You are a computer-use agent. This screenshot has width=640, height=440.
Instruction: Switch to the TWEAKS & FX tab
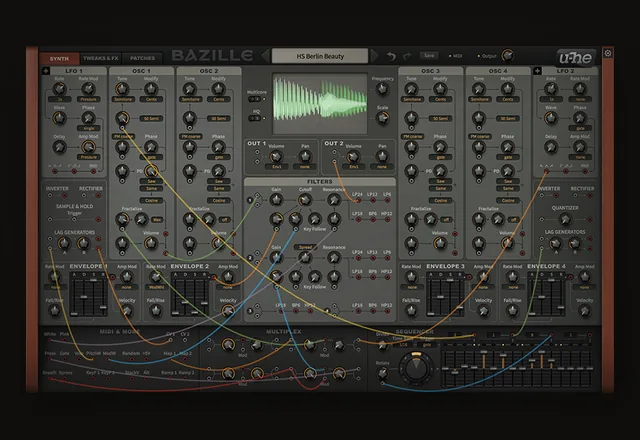100,58
